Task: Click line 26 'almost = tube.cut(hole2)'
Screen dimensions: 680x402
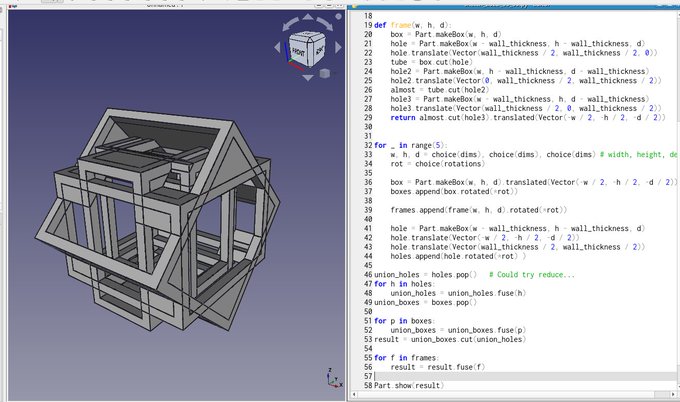Action: (x=439, y=90)
